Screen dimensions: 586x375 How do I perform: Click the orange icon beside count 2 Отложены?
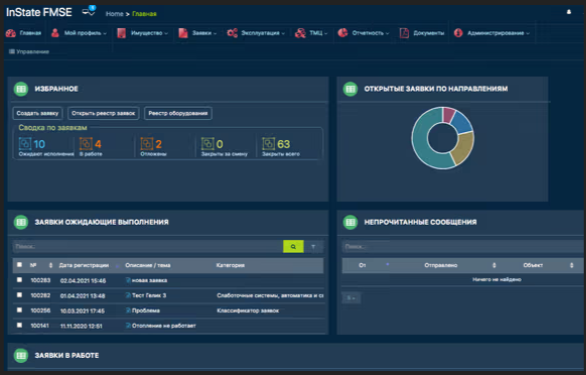[x=147, y=144]
